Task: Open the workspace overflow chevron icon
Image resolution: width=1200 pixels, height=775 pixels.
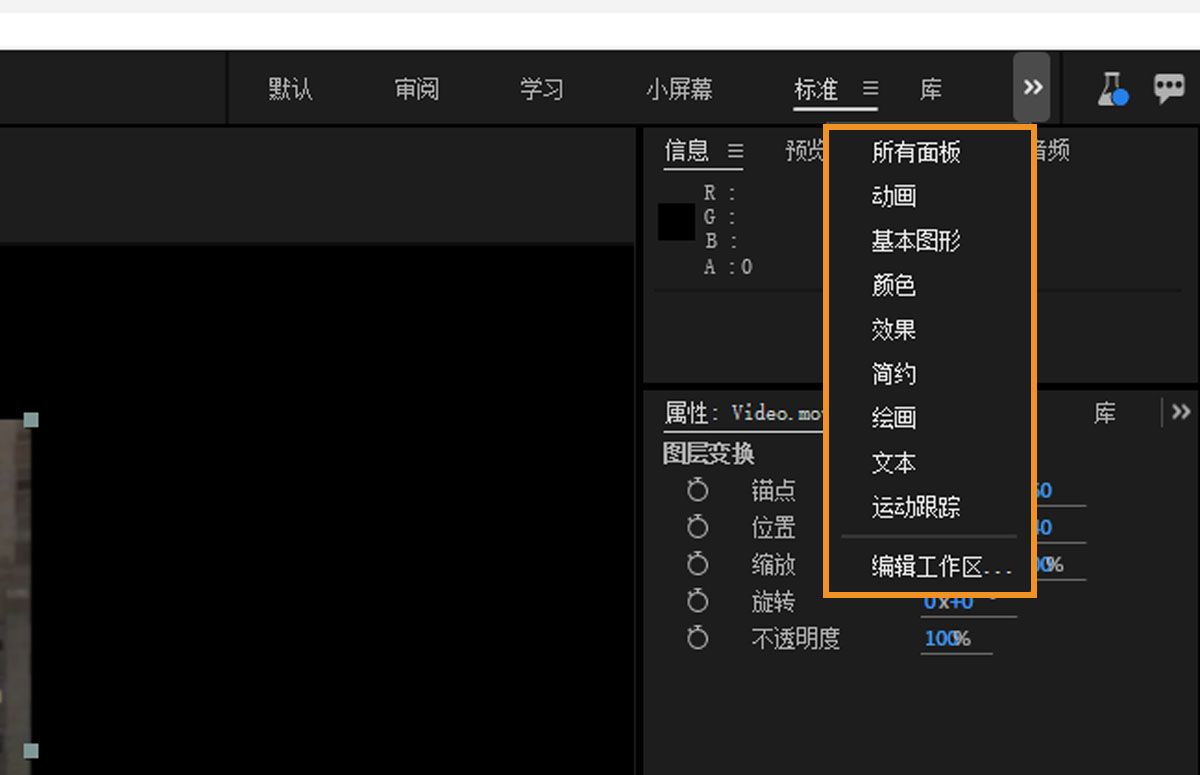Action: pyautogui.click(x=1032, y=87)
